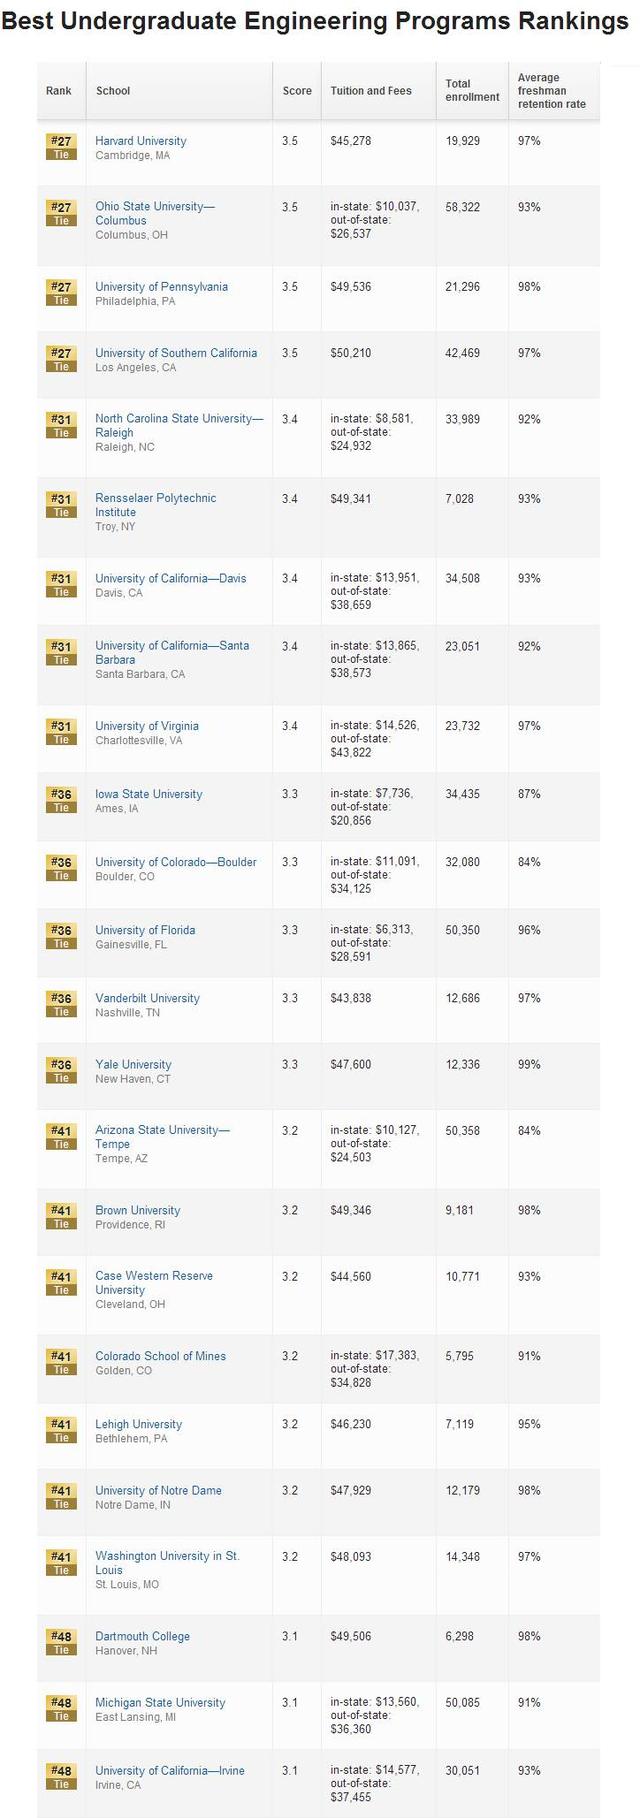Go to the Michigan State University link
Image resolution: width=640 pixels, height=1818 pixels.
tap(160, 1702)
